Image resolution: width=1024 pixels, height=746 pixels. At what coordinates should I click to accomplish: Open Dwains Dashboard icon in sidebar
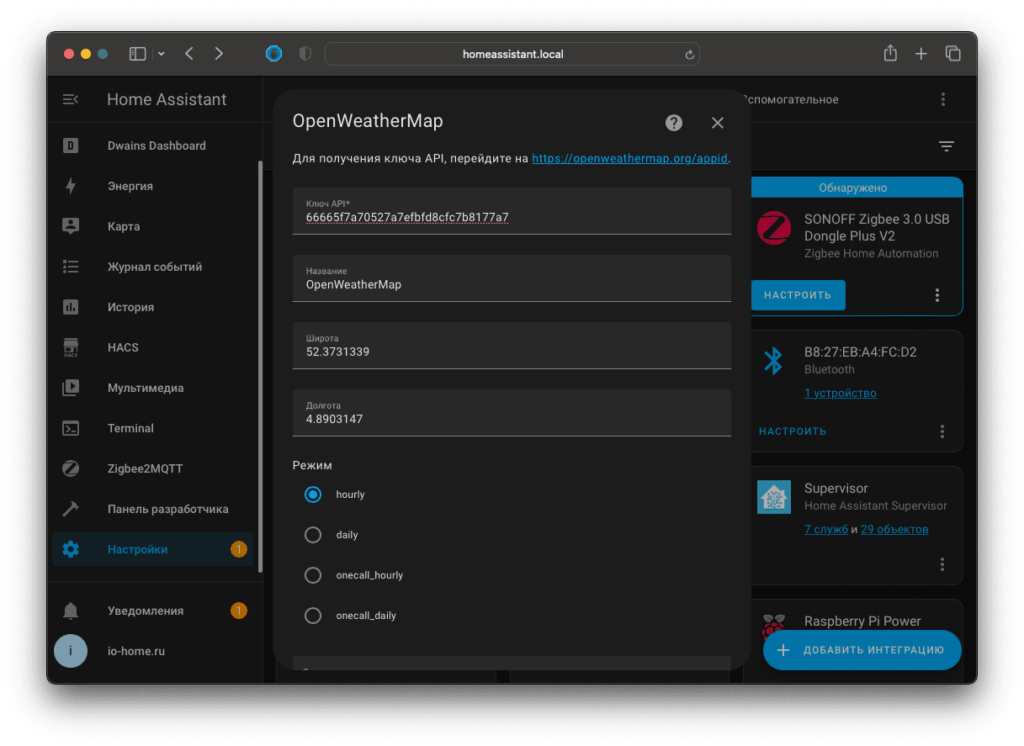click(x=71, y=146)
